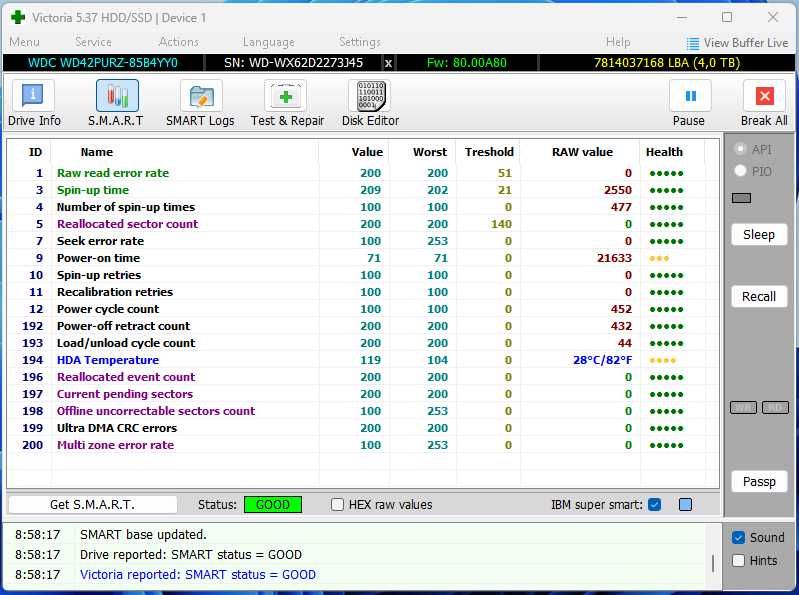Toggle the HEX raw values checkbox
This screenshot has height=595, width=799.
[337, 505]
